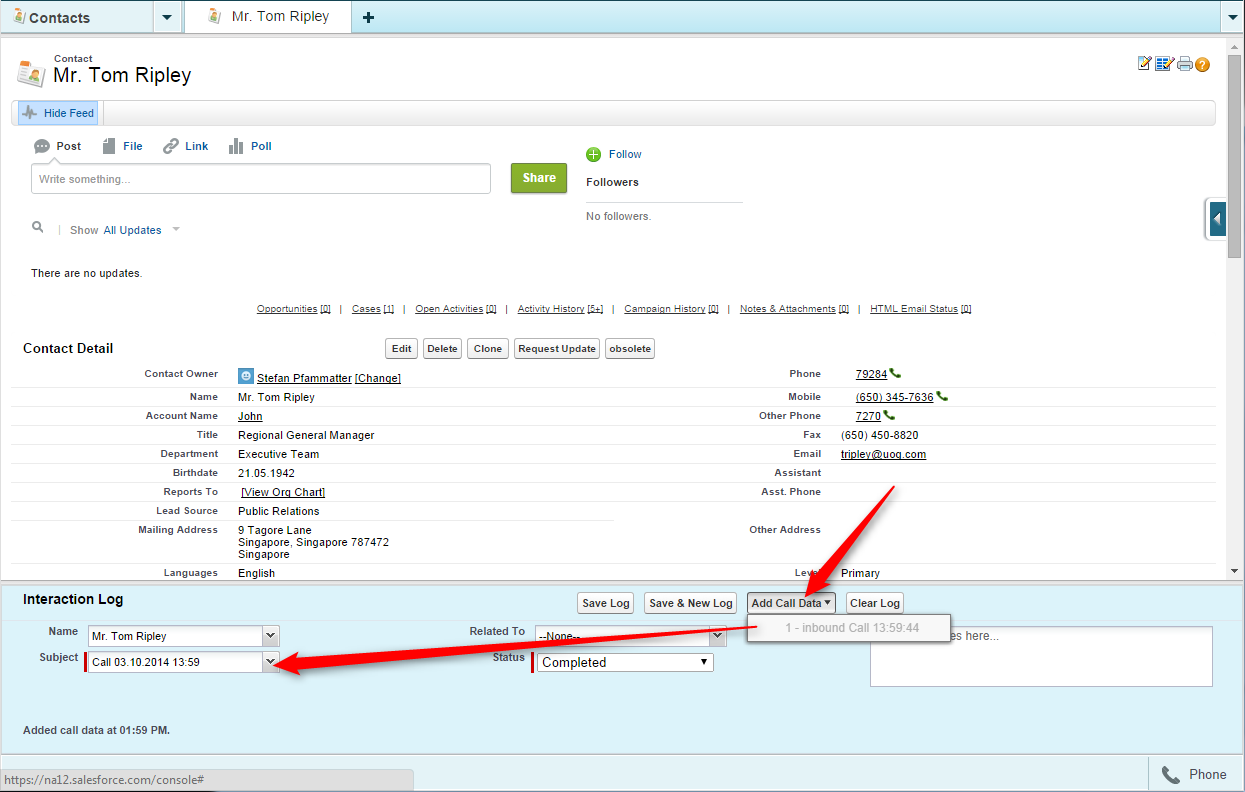Open the Name combo box arrow

270,636
